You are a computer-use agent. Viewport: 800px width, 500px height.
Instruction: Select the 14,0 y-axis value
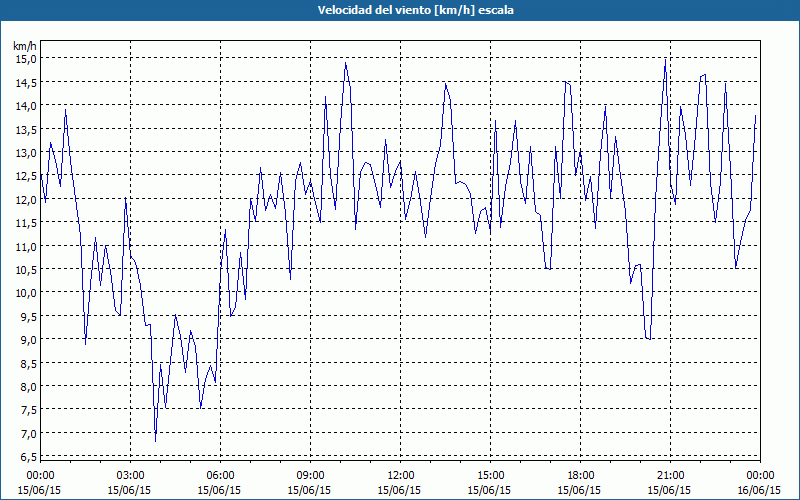[x=27, y=106]
